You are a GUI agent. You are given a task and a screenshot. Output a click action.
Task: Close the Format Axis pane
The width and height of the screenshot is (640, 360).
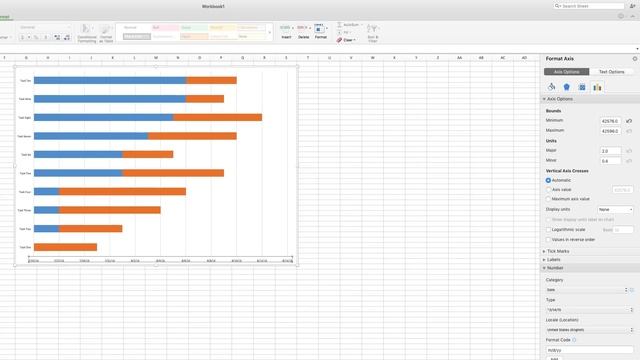[x=635, y=59]
